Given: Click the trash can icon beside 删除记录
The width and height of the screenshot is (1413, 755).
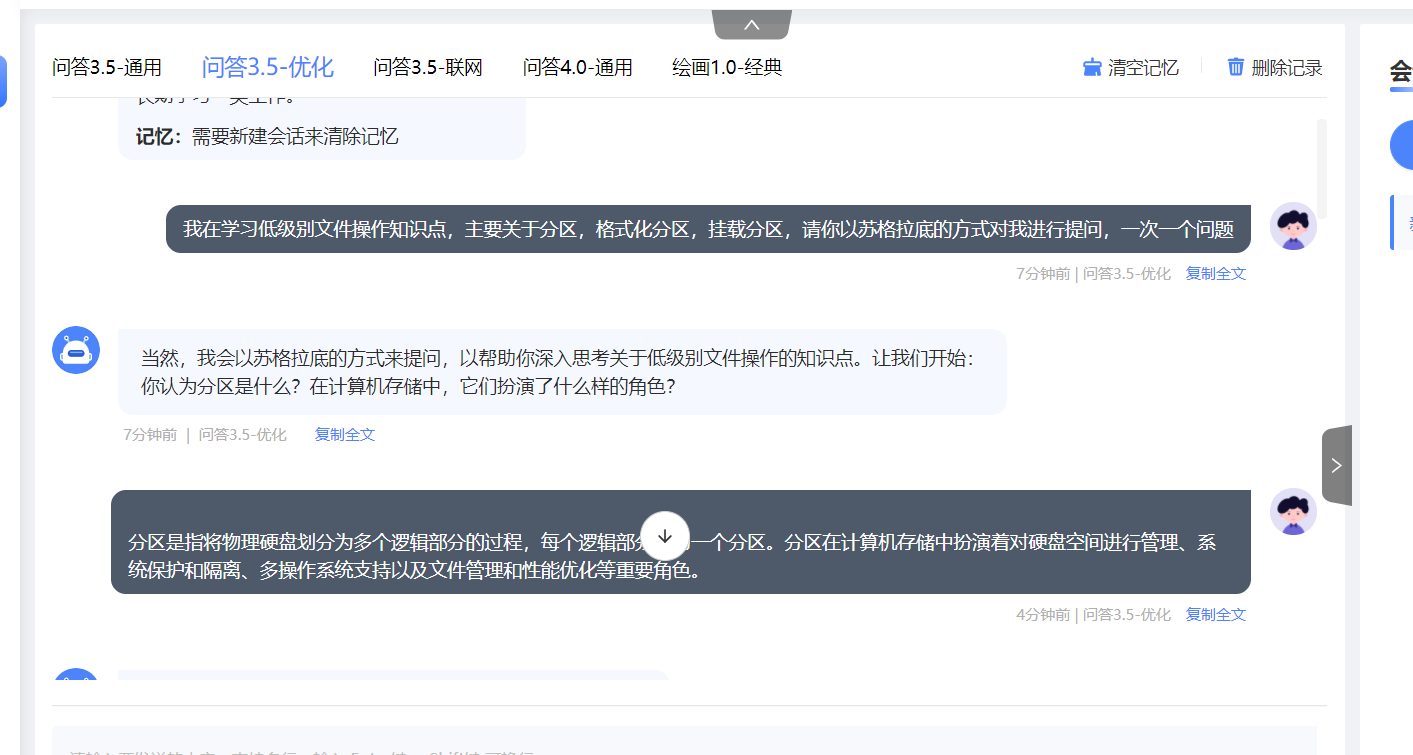Looking at the screenshot, I should 1236,67.
